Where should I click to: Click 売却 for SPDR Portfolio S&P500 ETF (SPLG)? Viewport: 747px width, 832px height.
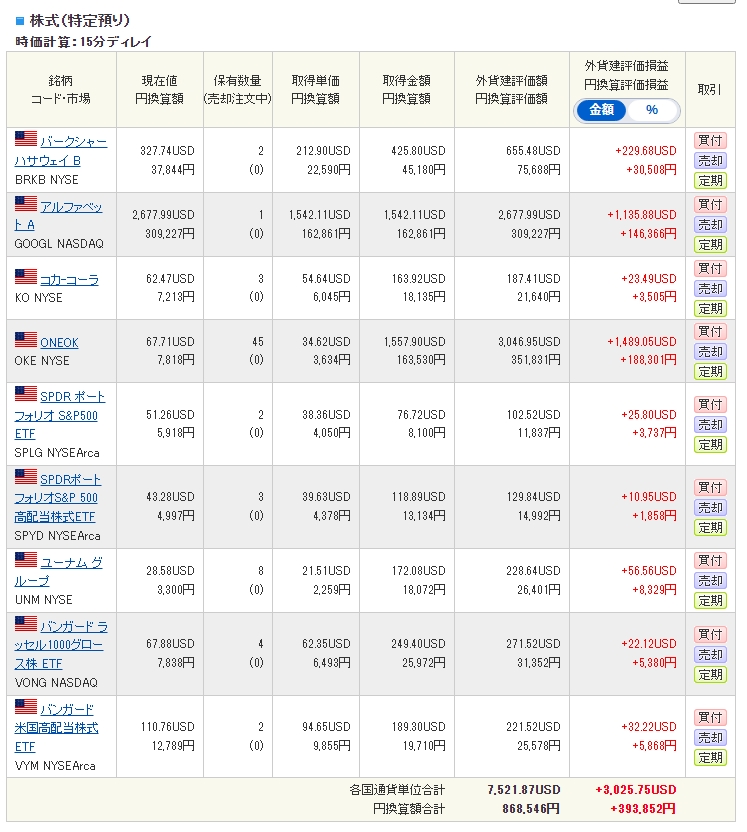[x=710, y=425]
